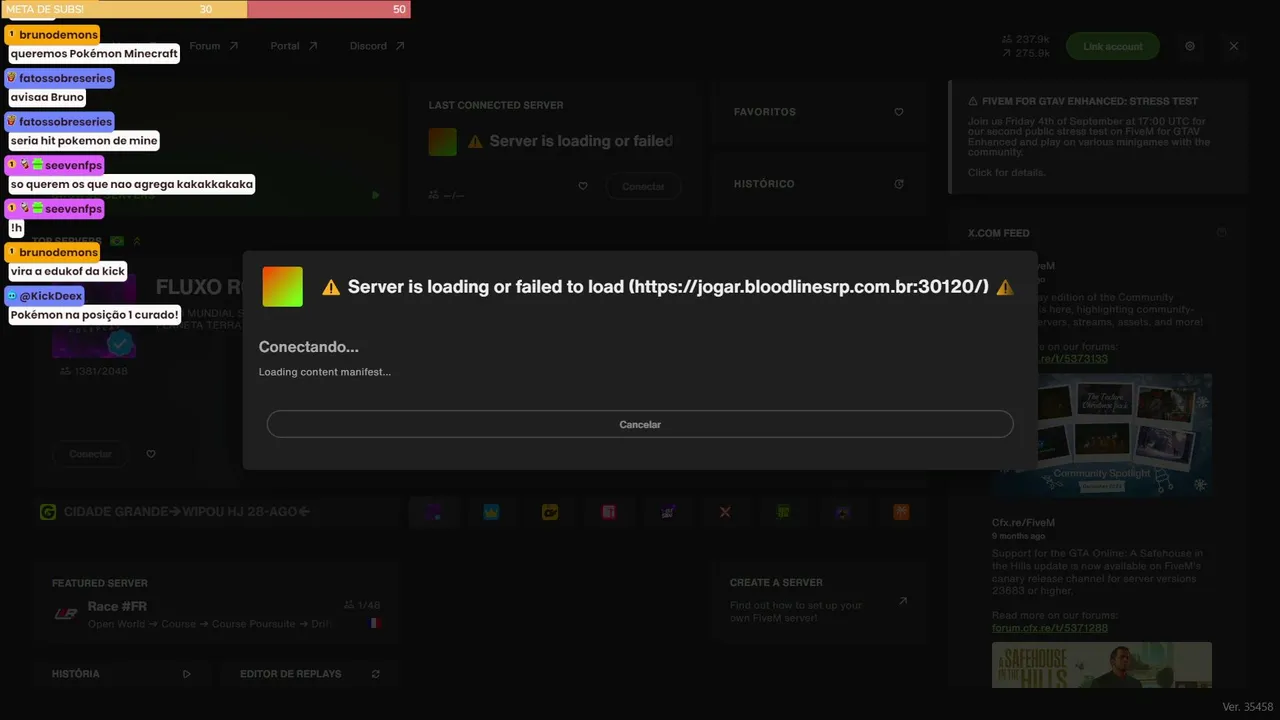Open the Discord link in the top navigation
This screenshot has height=720, width=1280.
[377, 46]
